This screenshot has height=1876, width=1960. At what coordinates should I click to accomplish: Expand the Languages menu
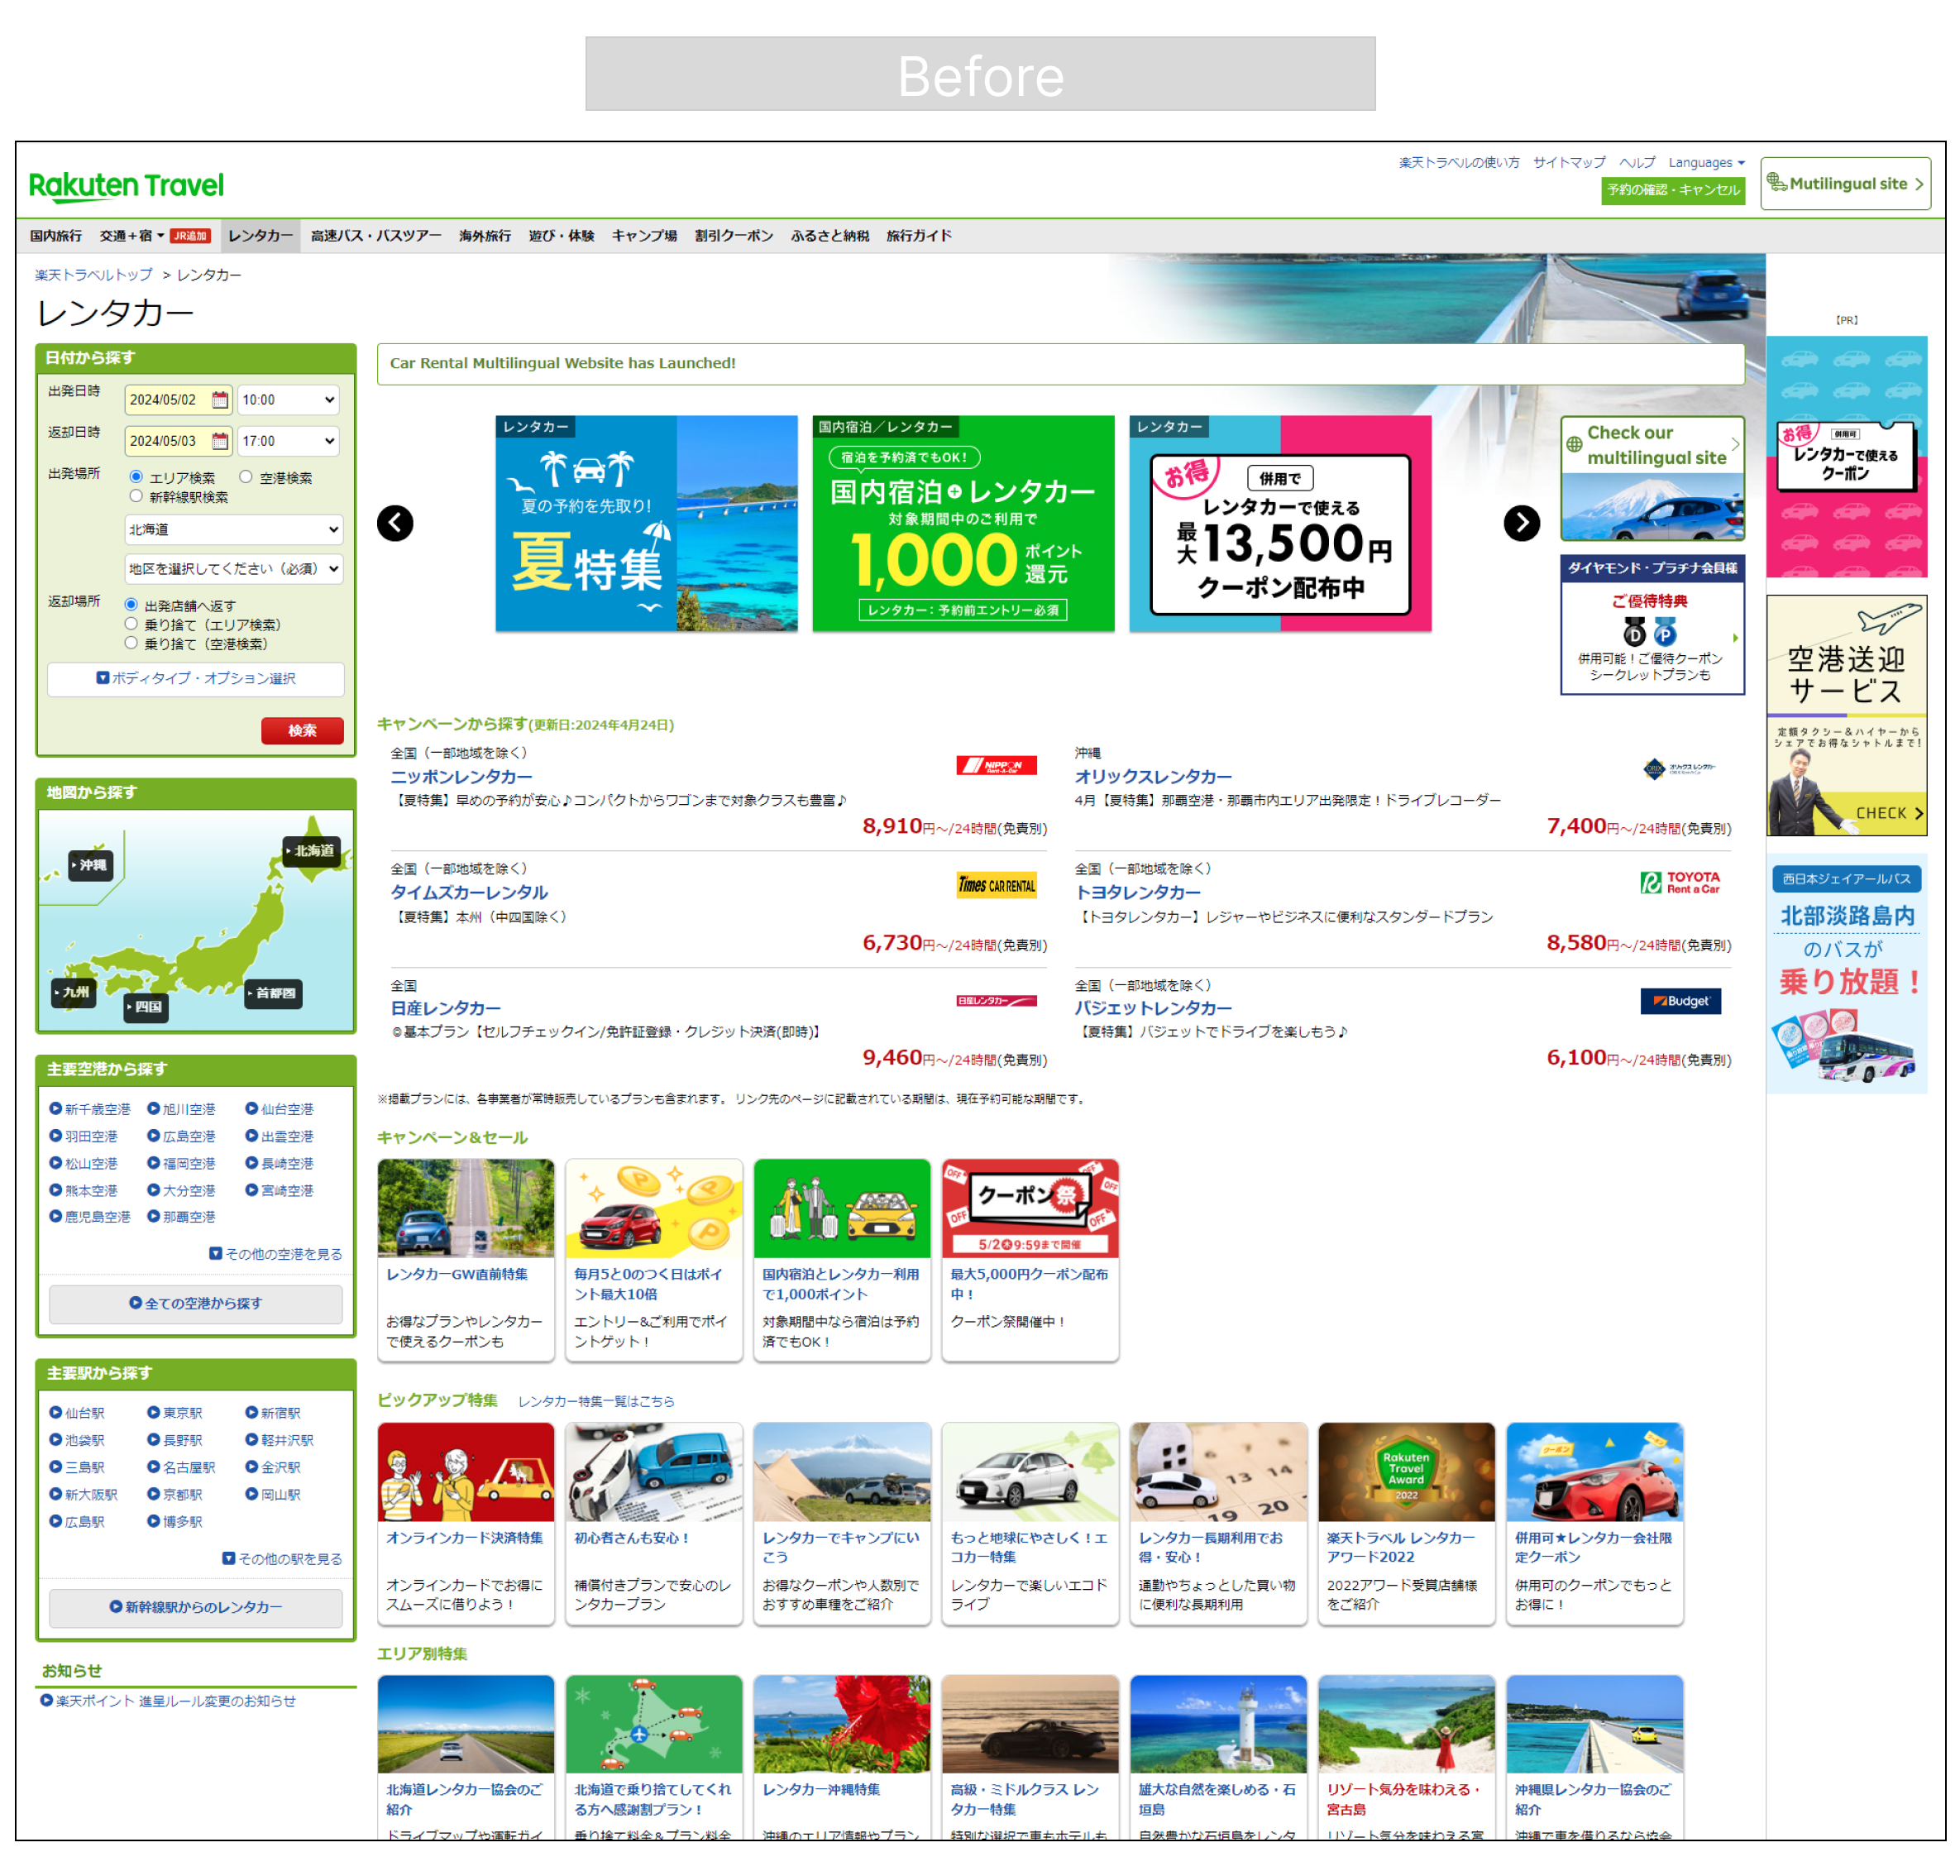1705,163
